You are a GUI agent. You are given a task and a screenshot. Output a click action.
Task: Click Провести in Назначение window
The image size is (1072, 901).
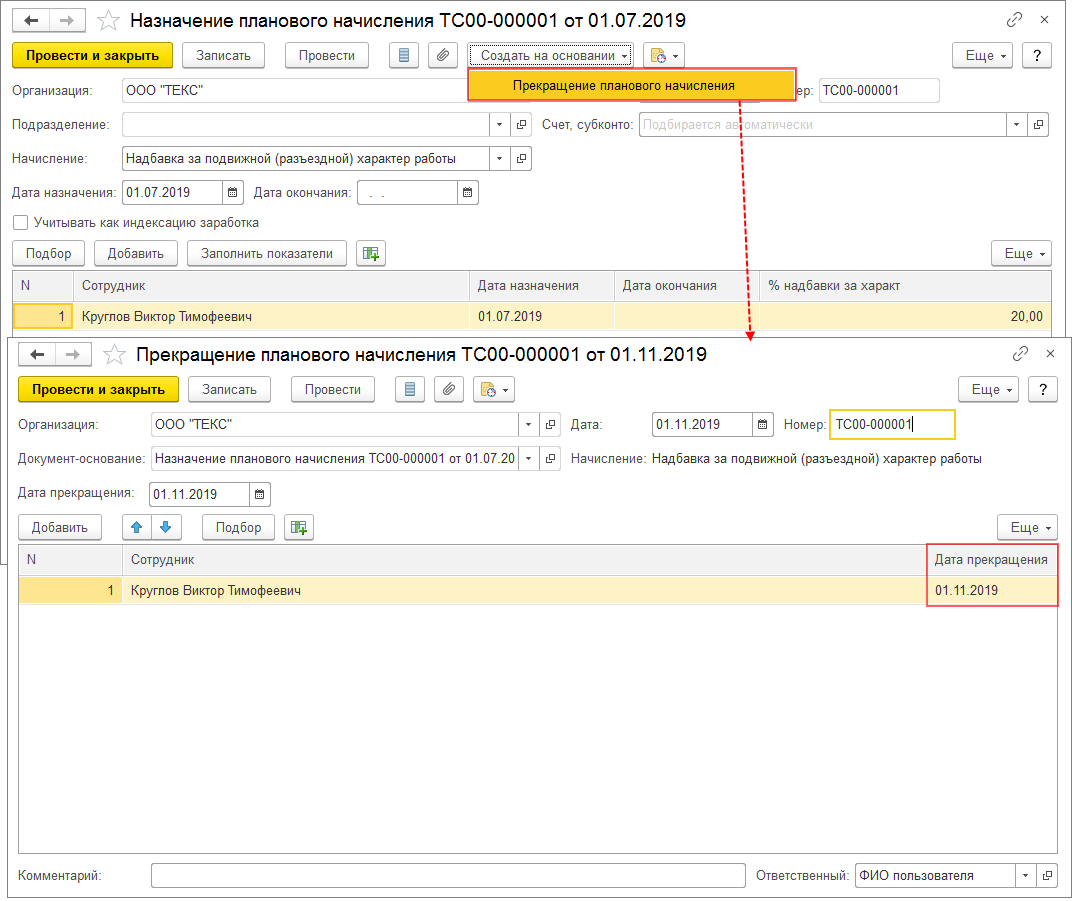click(x=327, y=55)
